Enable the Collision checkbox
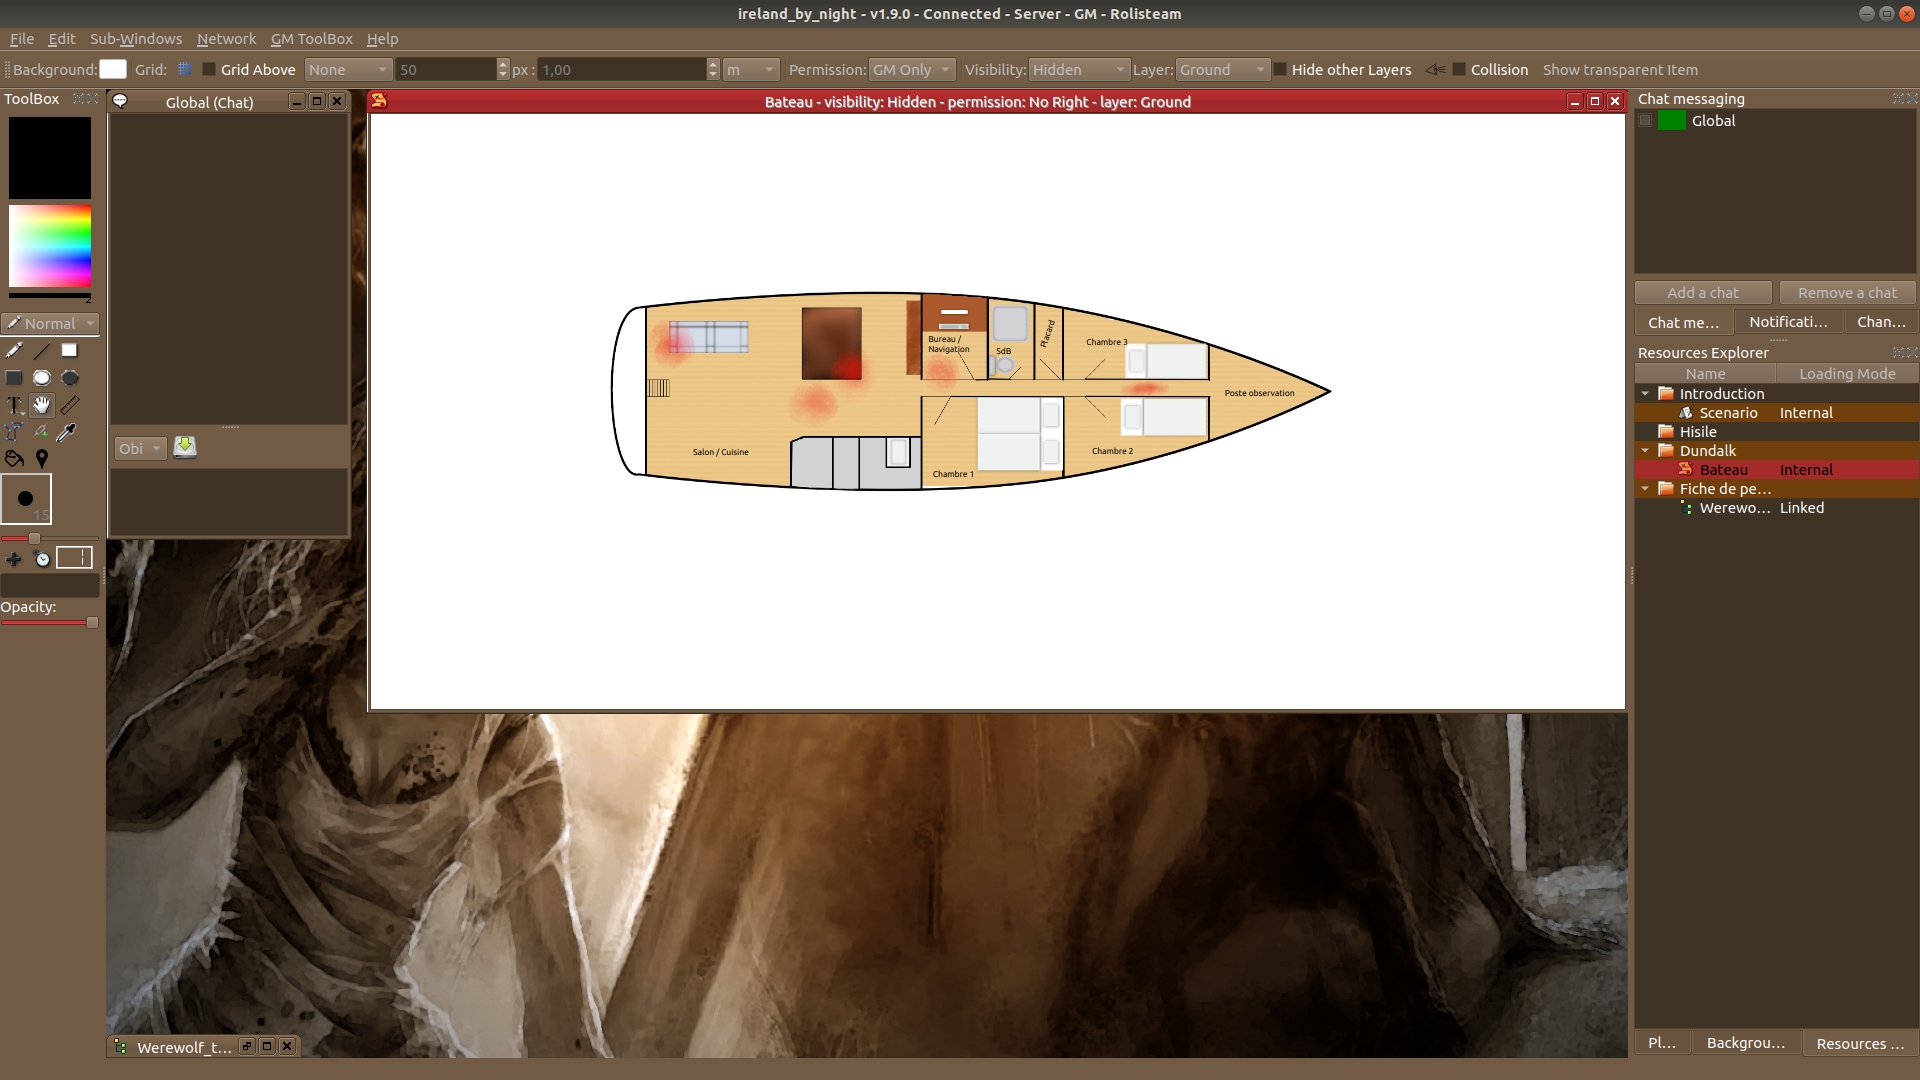This screenshot has width=1920, height=1080. tap(1459, 70)
